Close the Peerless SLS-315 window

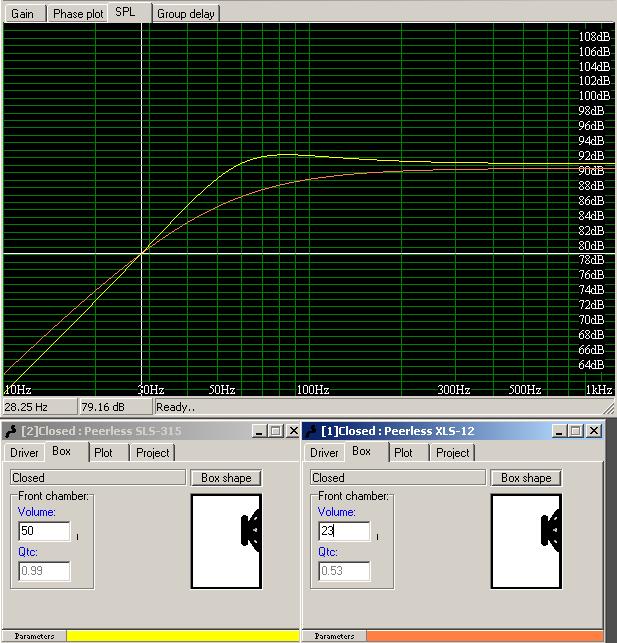click(x=294, y=431)
